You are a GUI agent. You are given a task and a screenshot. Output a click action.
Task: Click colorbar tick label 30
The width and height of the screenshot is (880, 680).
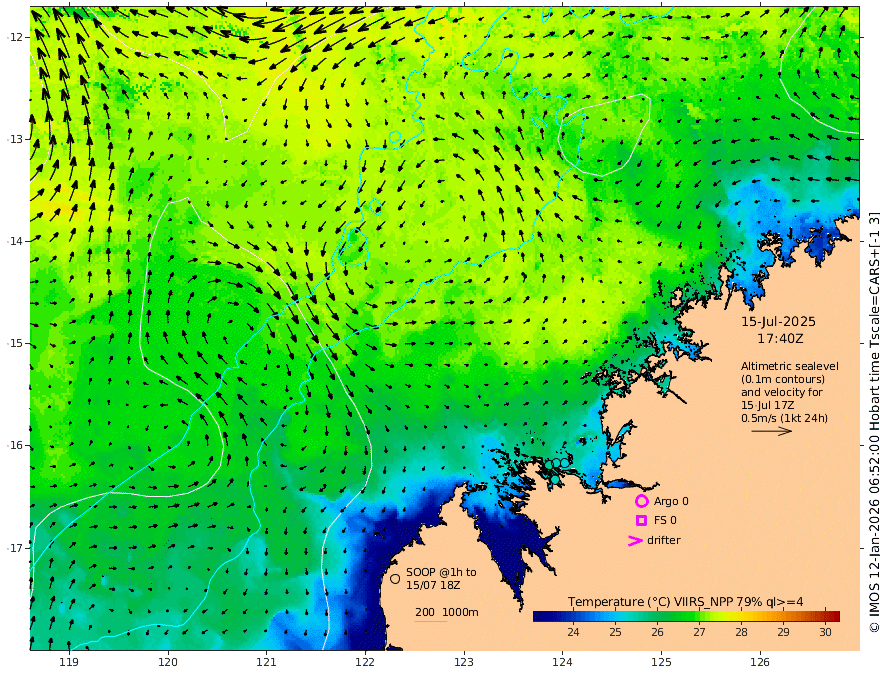pos(825,632)
